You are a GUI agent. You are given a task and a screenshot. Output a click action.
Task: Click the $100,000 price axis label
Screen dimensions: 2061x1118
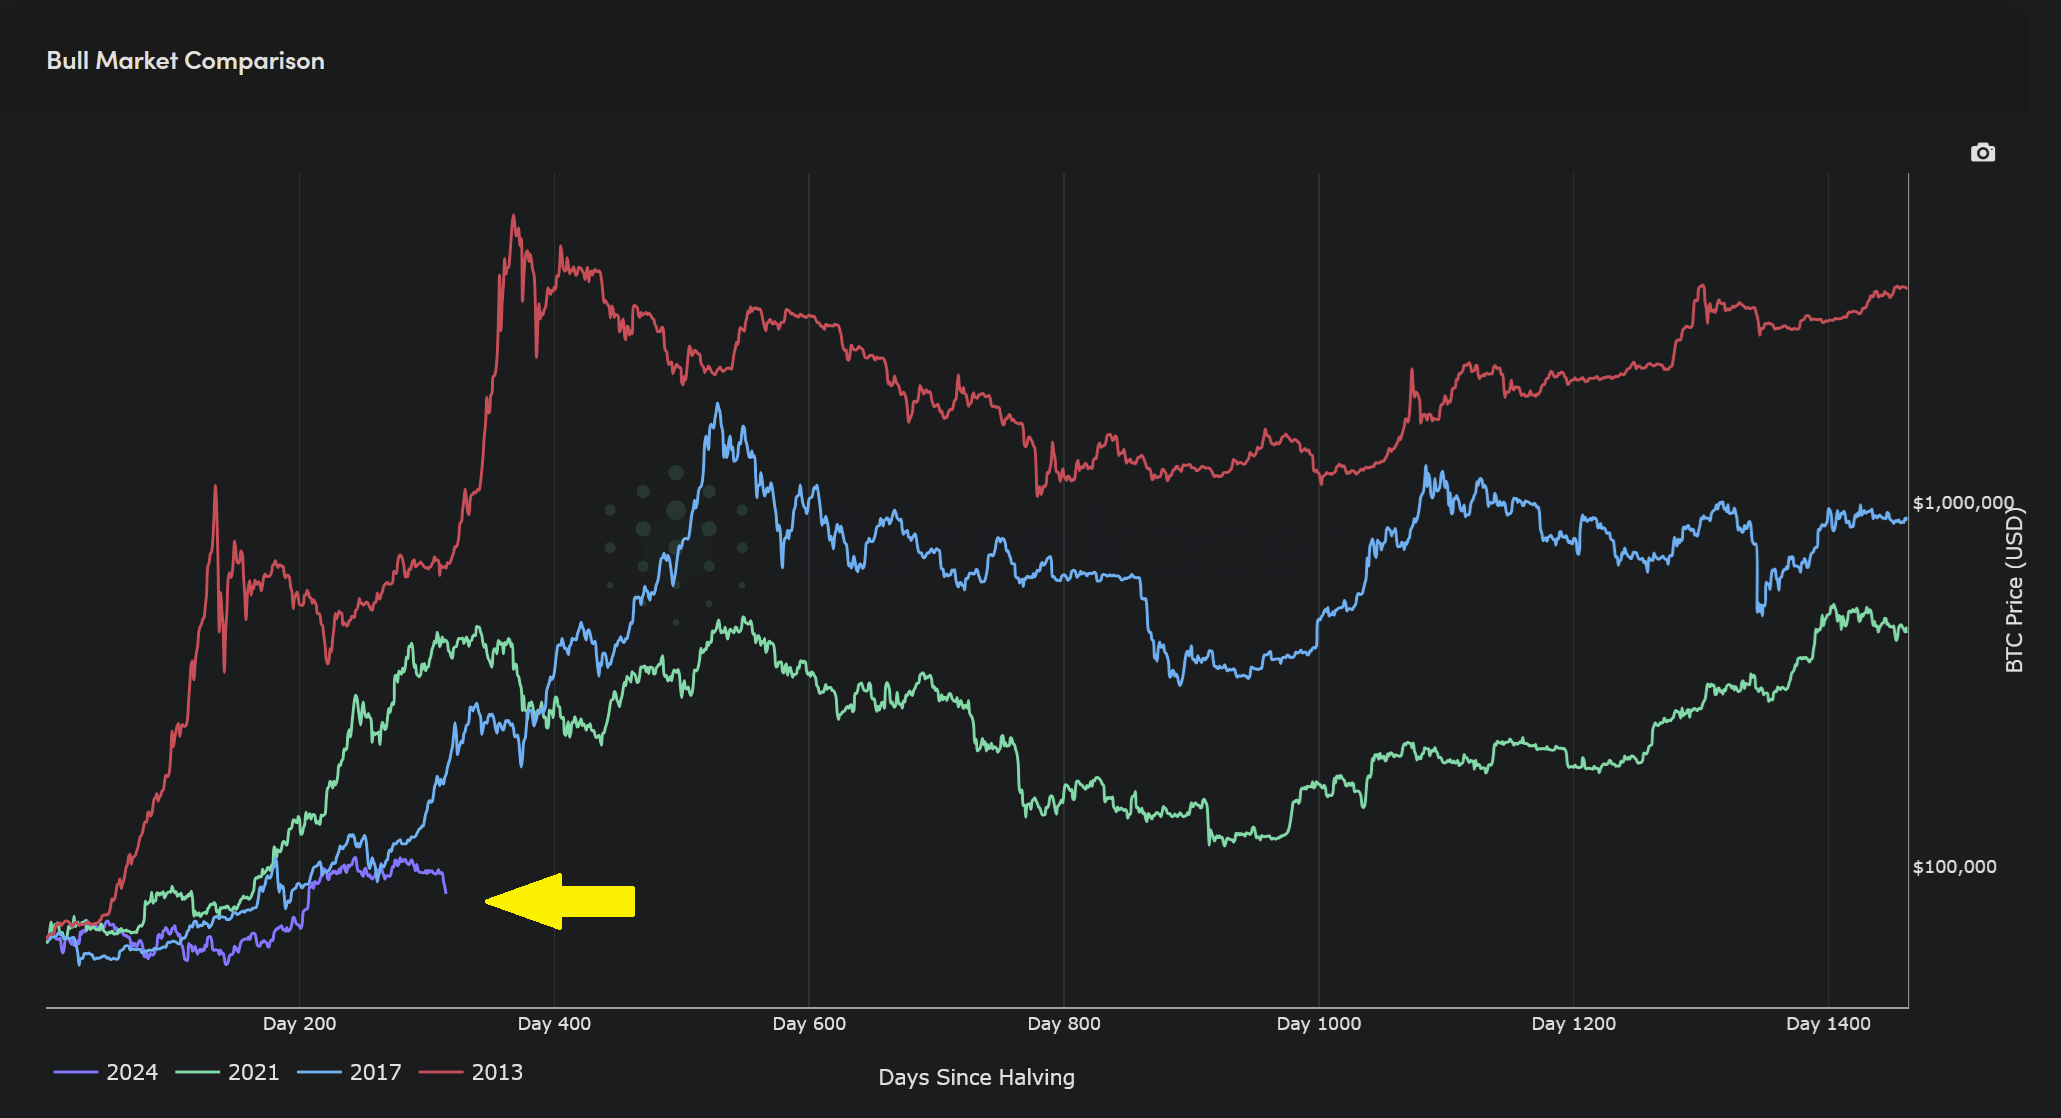click(1954, 867)
